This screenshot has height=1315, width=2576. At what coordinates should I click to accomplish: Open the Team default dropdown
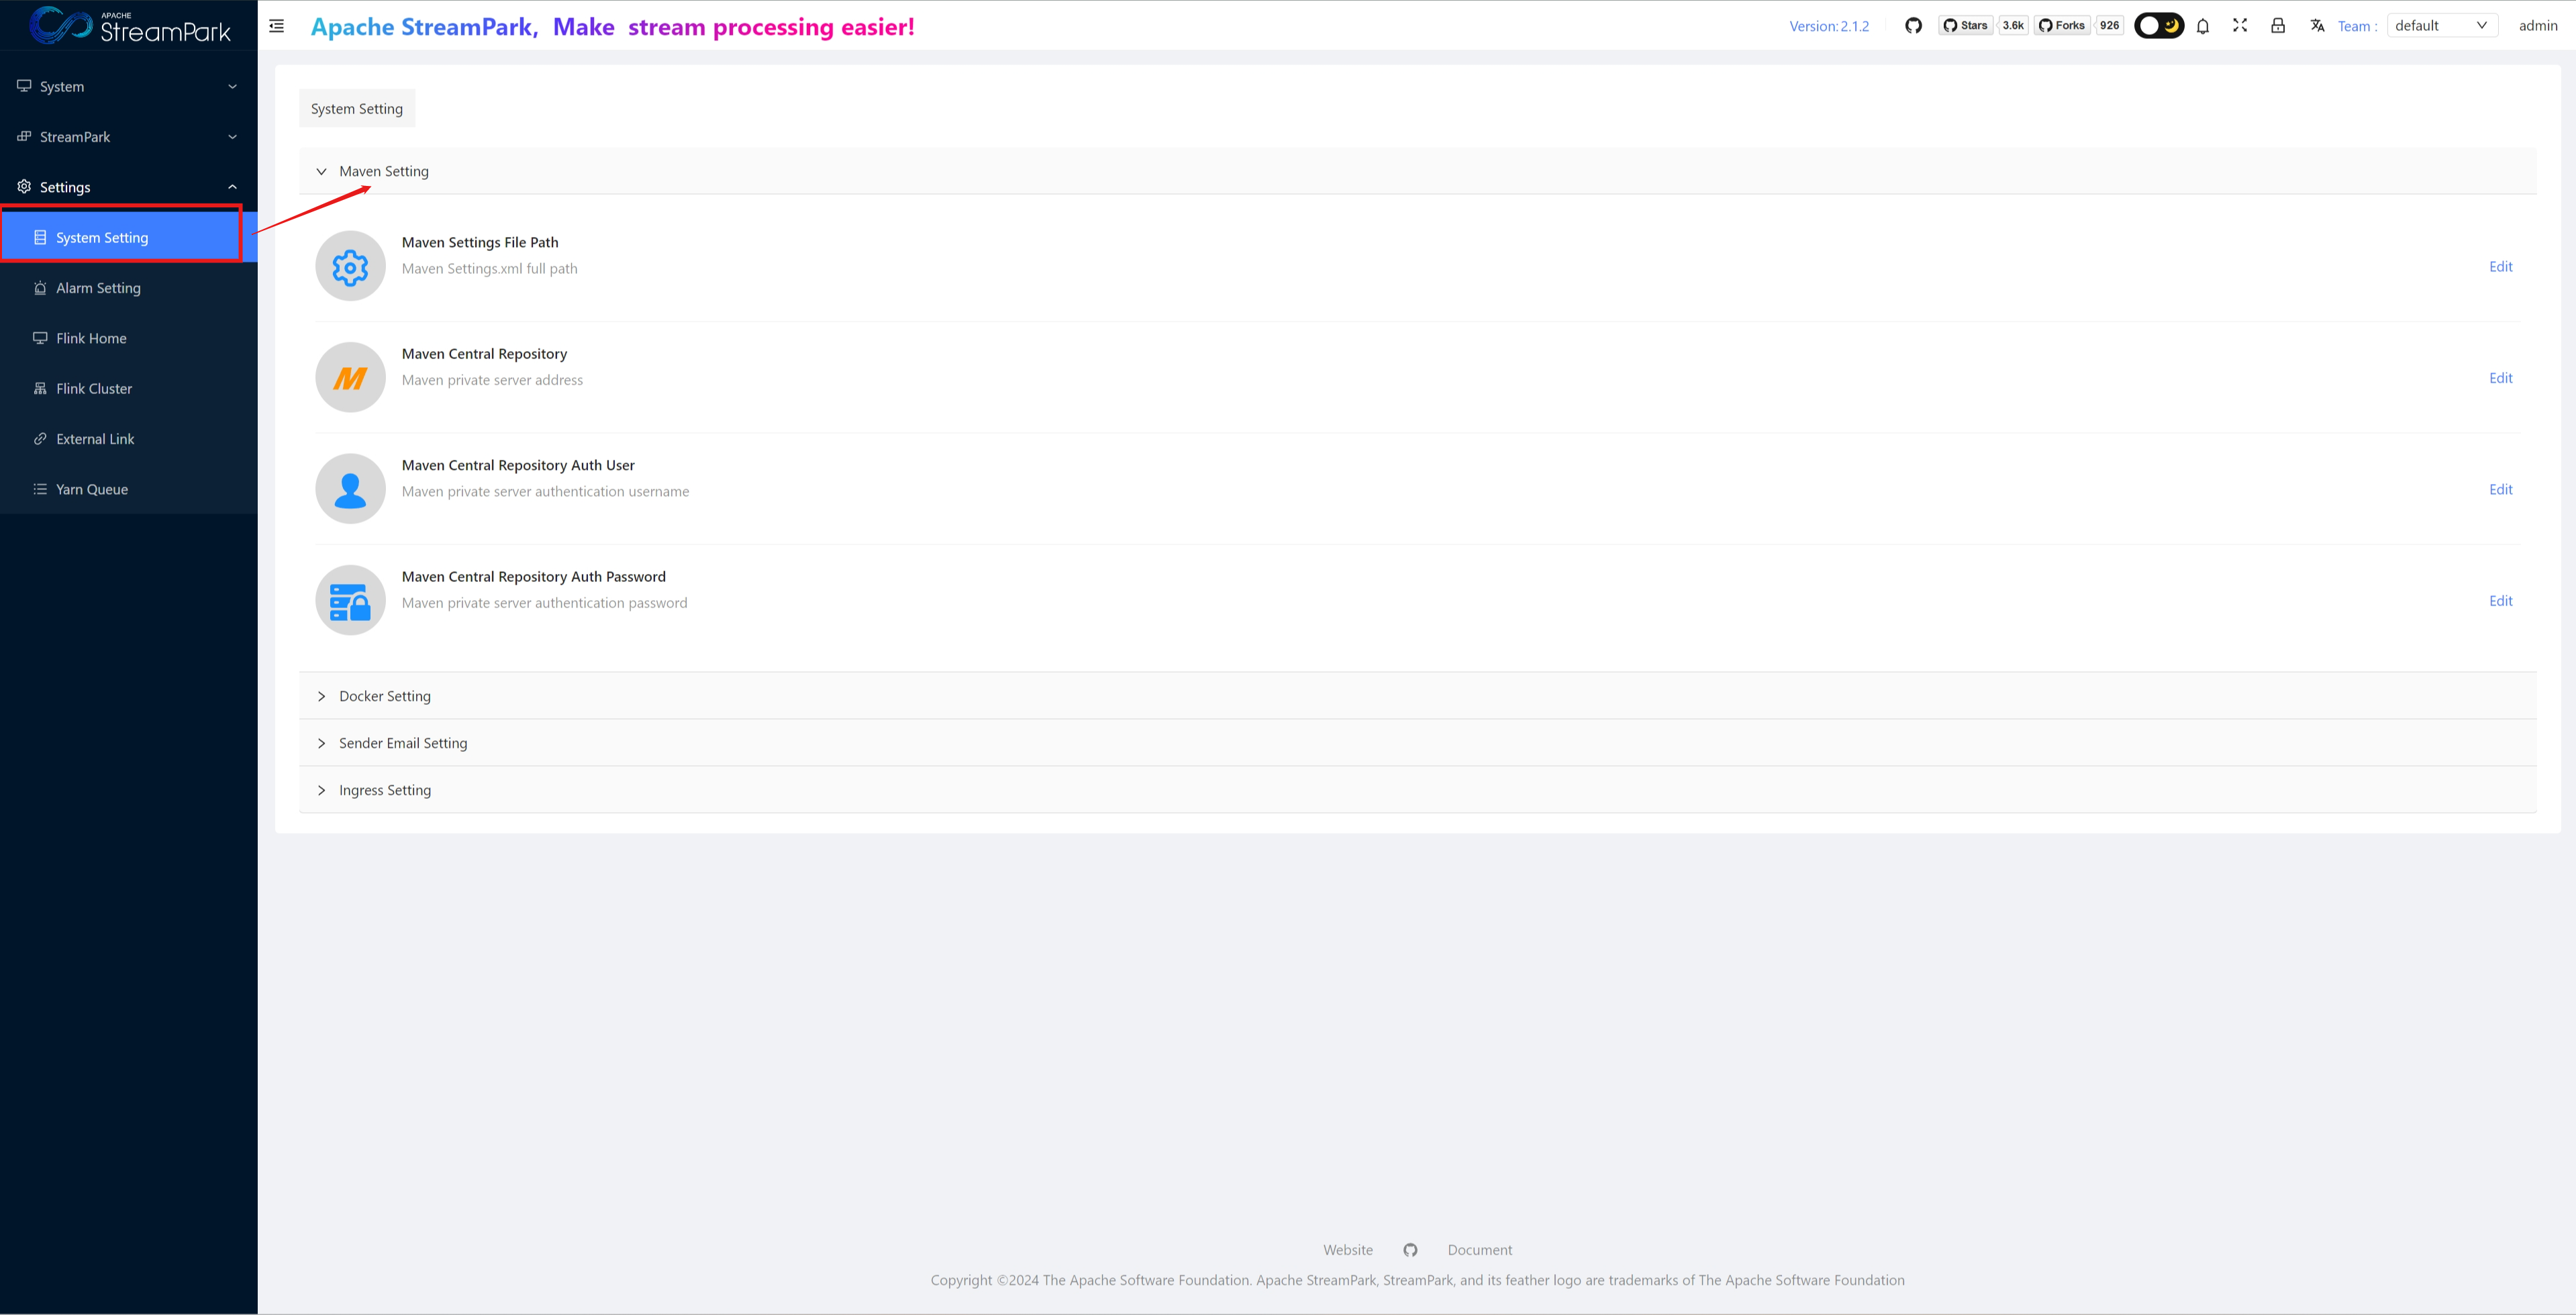click(2441, 26)
